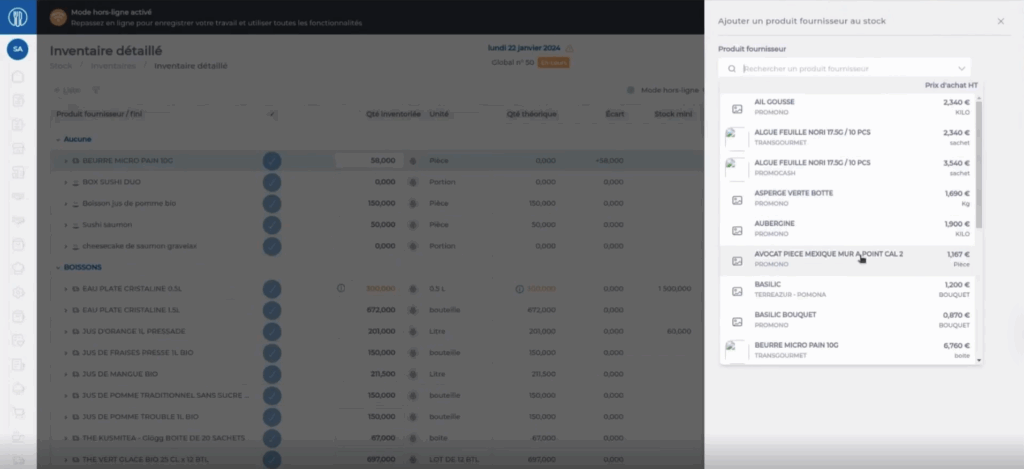Go to the Stock breadcrumb link
1024x469 pixels.
(60, 66)
